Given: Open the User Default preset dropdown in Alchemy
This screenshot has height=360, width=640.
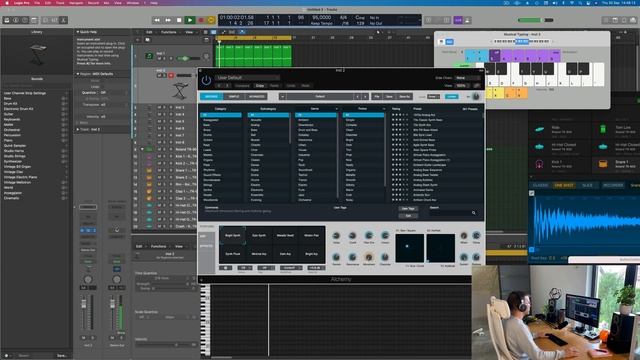Looking at the screenshot, I should [248, 78].
